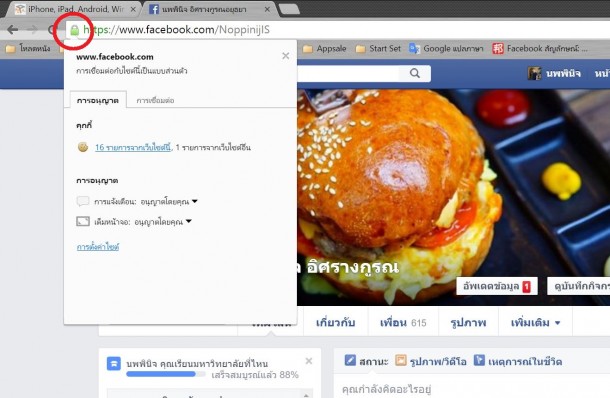Click the นพพินิจ profile picture thumbnail
Screen dimensions: 610x398
(534, 73)
